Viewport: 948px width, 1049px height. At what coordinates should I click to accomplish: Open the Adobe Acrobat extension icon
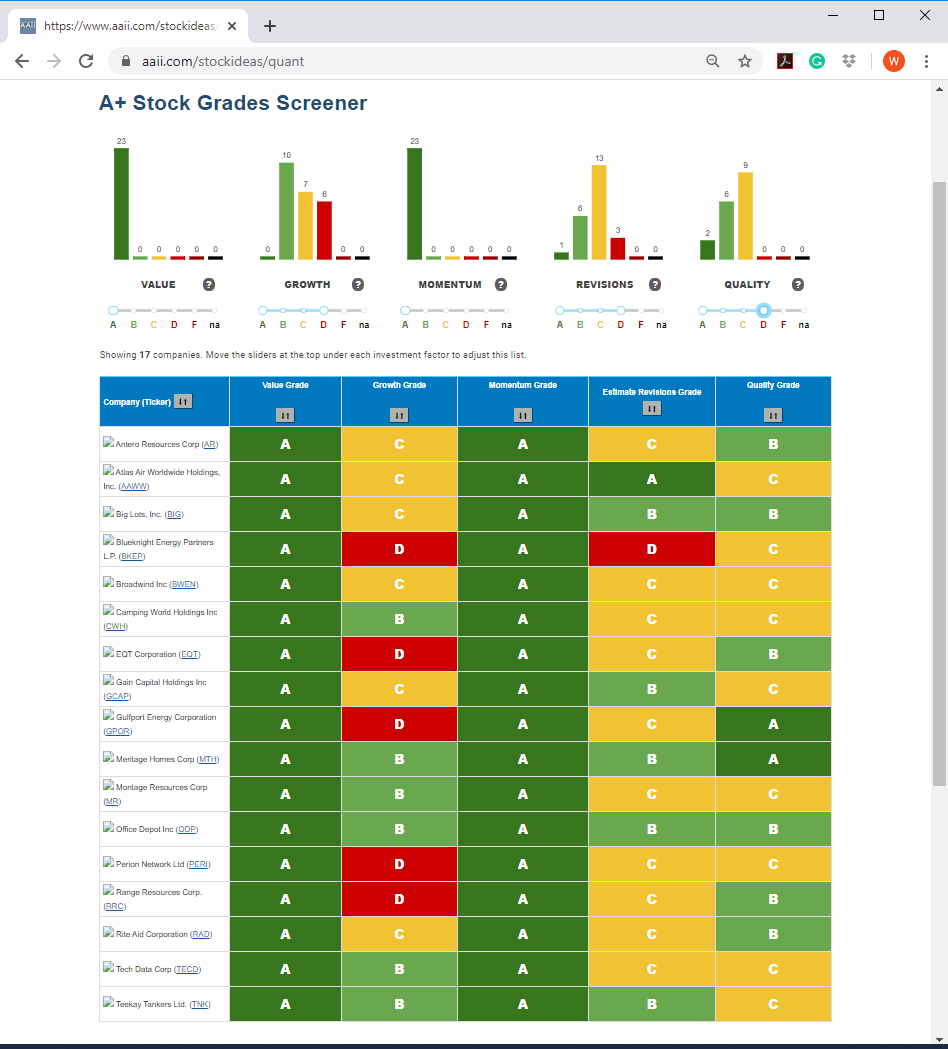[x=785, y=62]
